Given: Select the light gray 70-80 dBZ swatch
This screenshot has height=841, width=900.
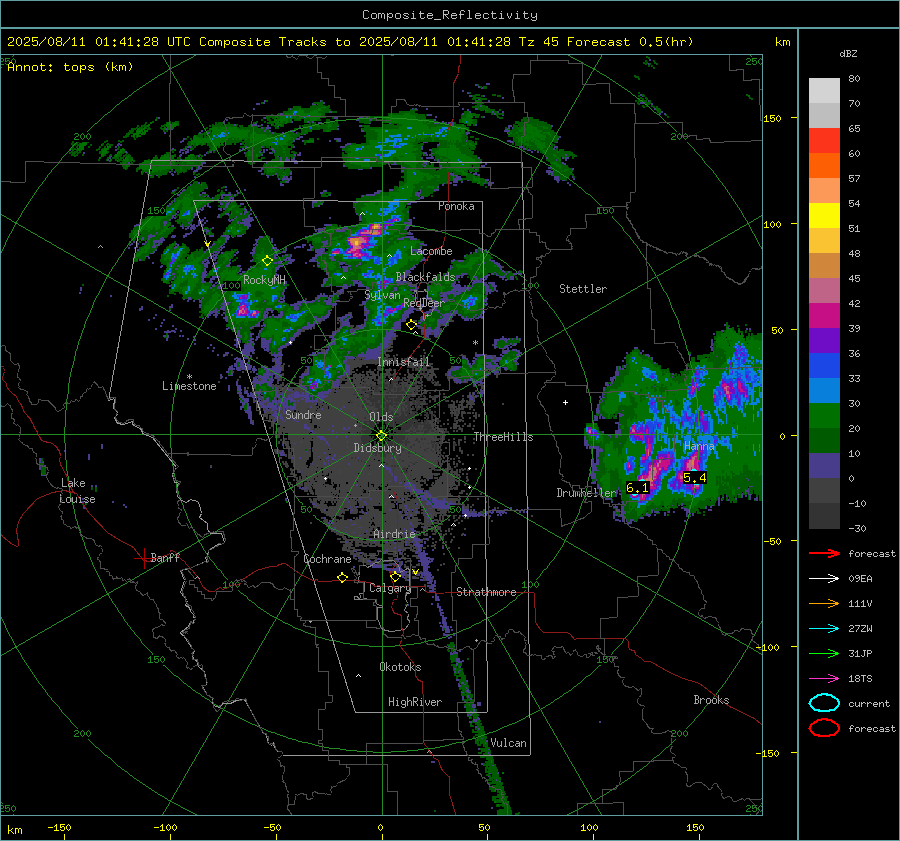Looking at the screenshot, I should (824, 91).
